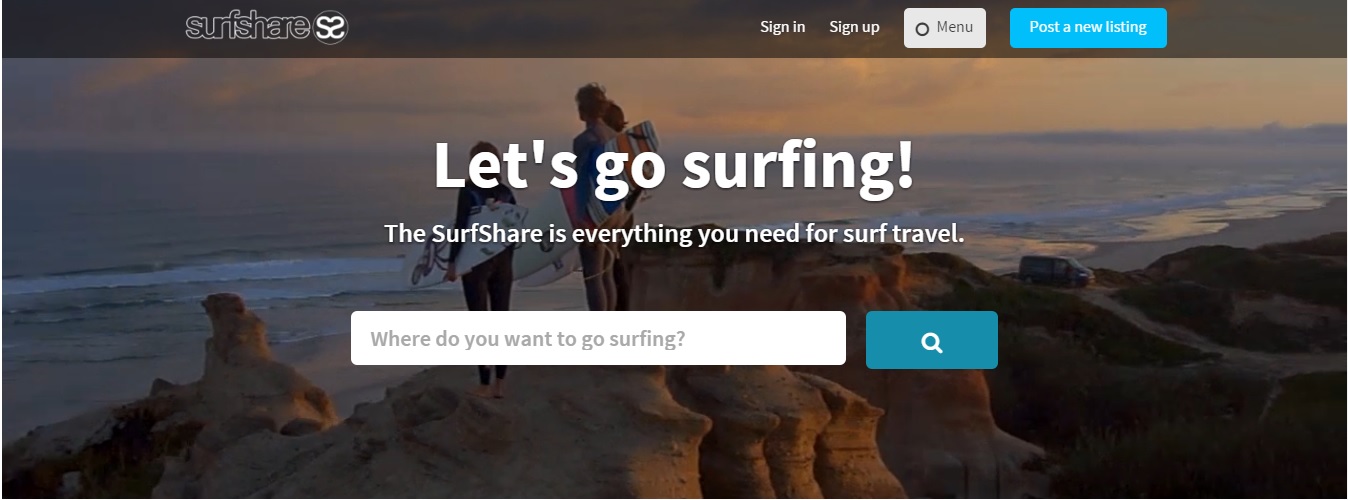
Task: Focus the 'Where do you want to go surfing?' field
Action: (x=598, y=338)
